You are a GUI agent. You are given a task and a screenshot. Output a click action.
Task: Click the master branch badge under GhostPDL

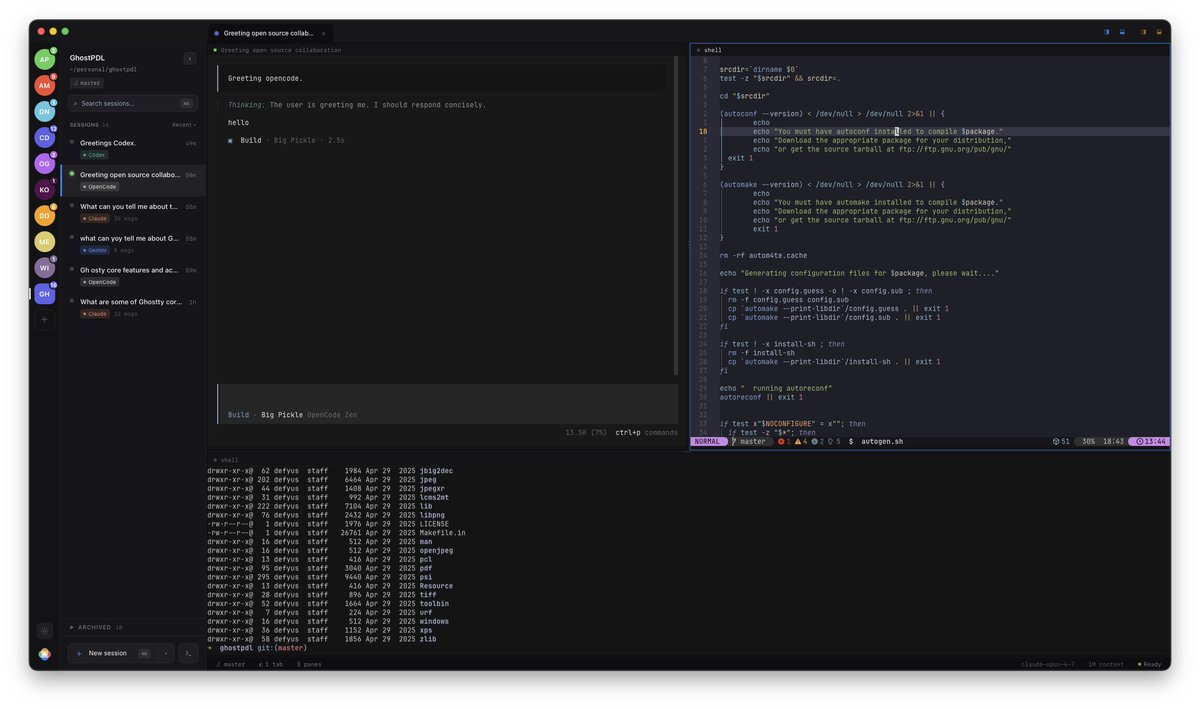tap(87, 83)
